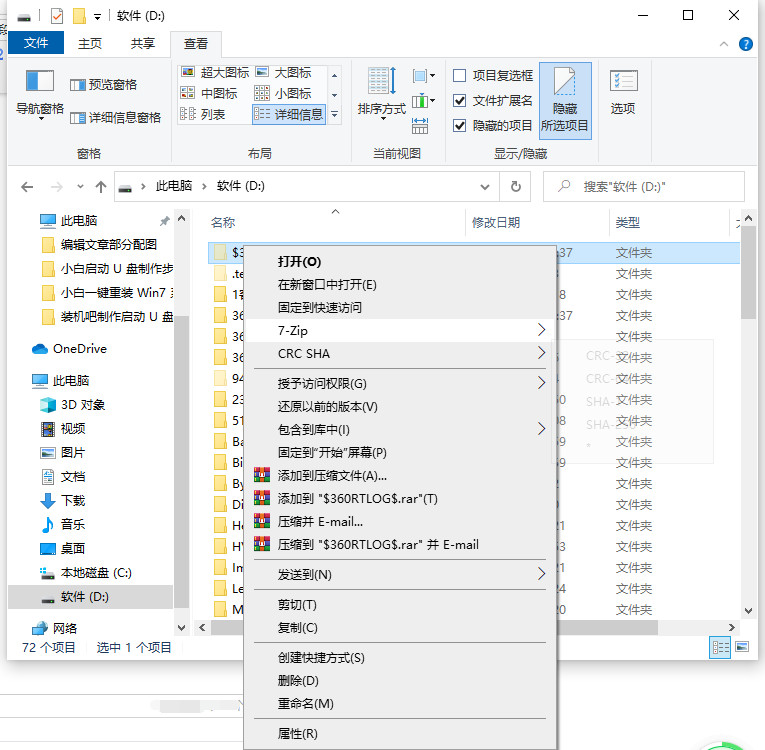Screen dimensions: 765x750
Task: Enable the 项目复选框 checkbox
Action: (460, 76)
